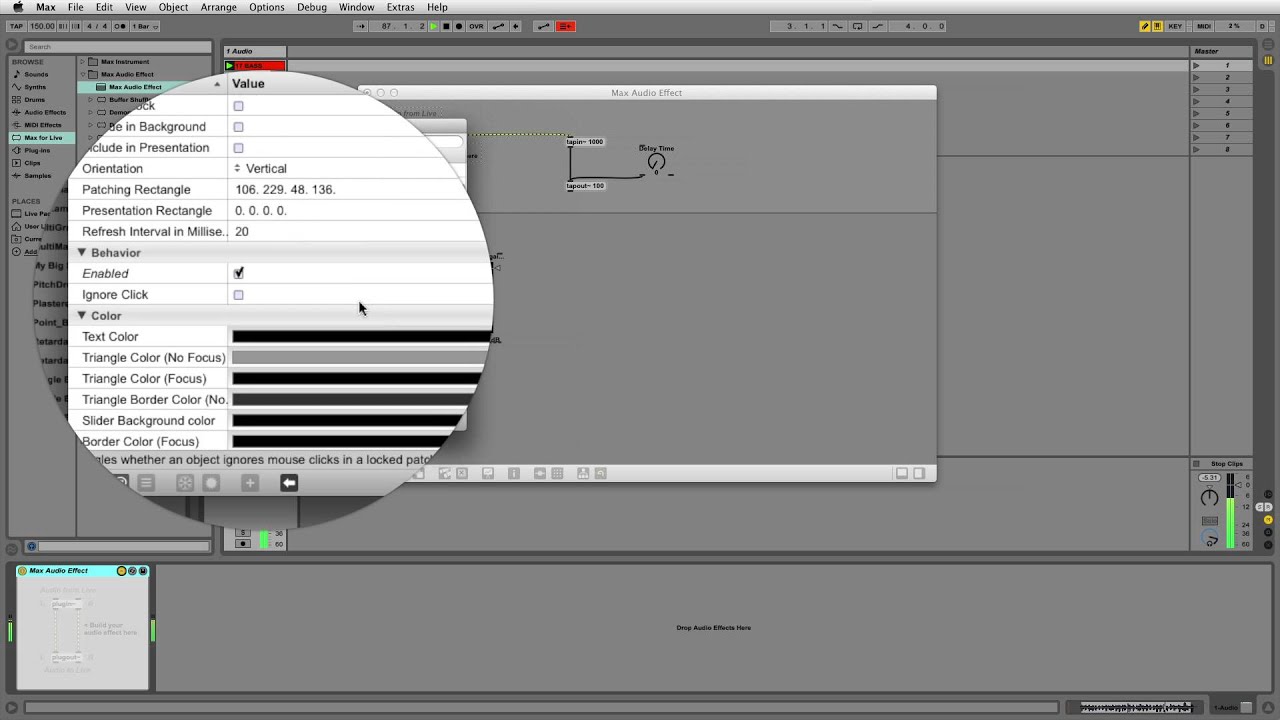Click the Text Color swatch
This screenshot has height=720, width=1280.
pyautogui.click(x=362, y=337)
